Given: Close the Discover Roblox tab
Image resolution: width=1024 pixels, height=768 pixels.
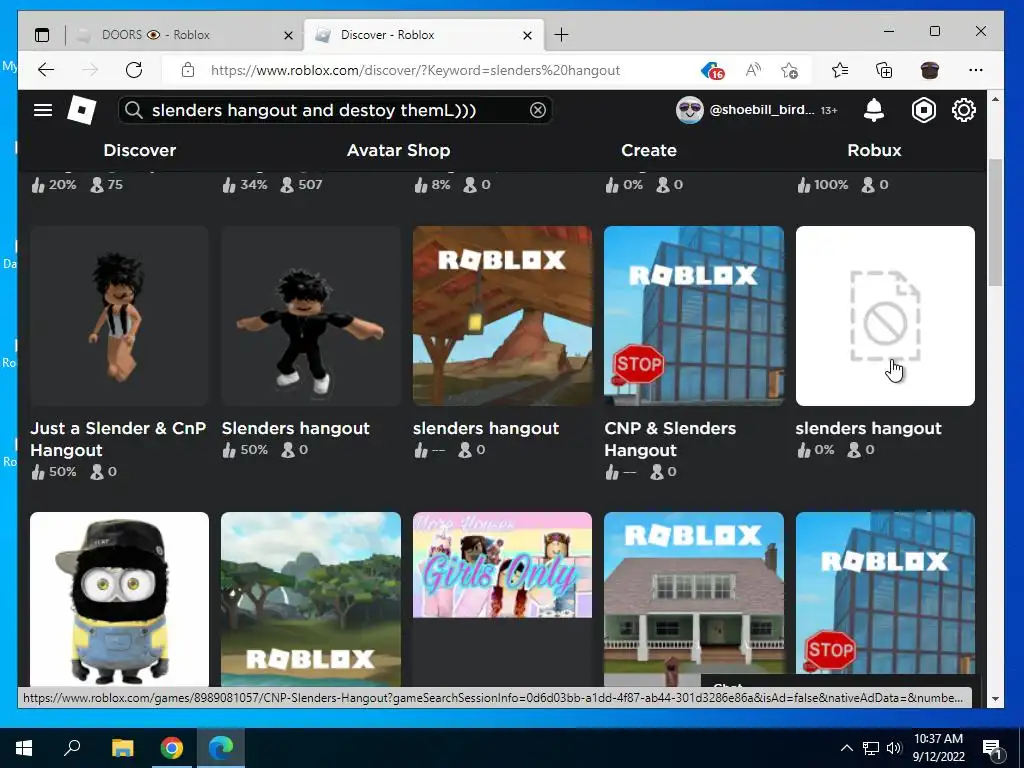Looking at the screenshot, I should (528, 35).
